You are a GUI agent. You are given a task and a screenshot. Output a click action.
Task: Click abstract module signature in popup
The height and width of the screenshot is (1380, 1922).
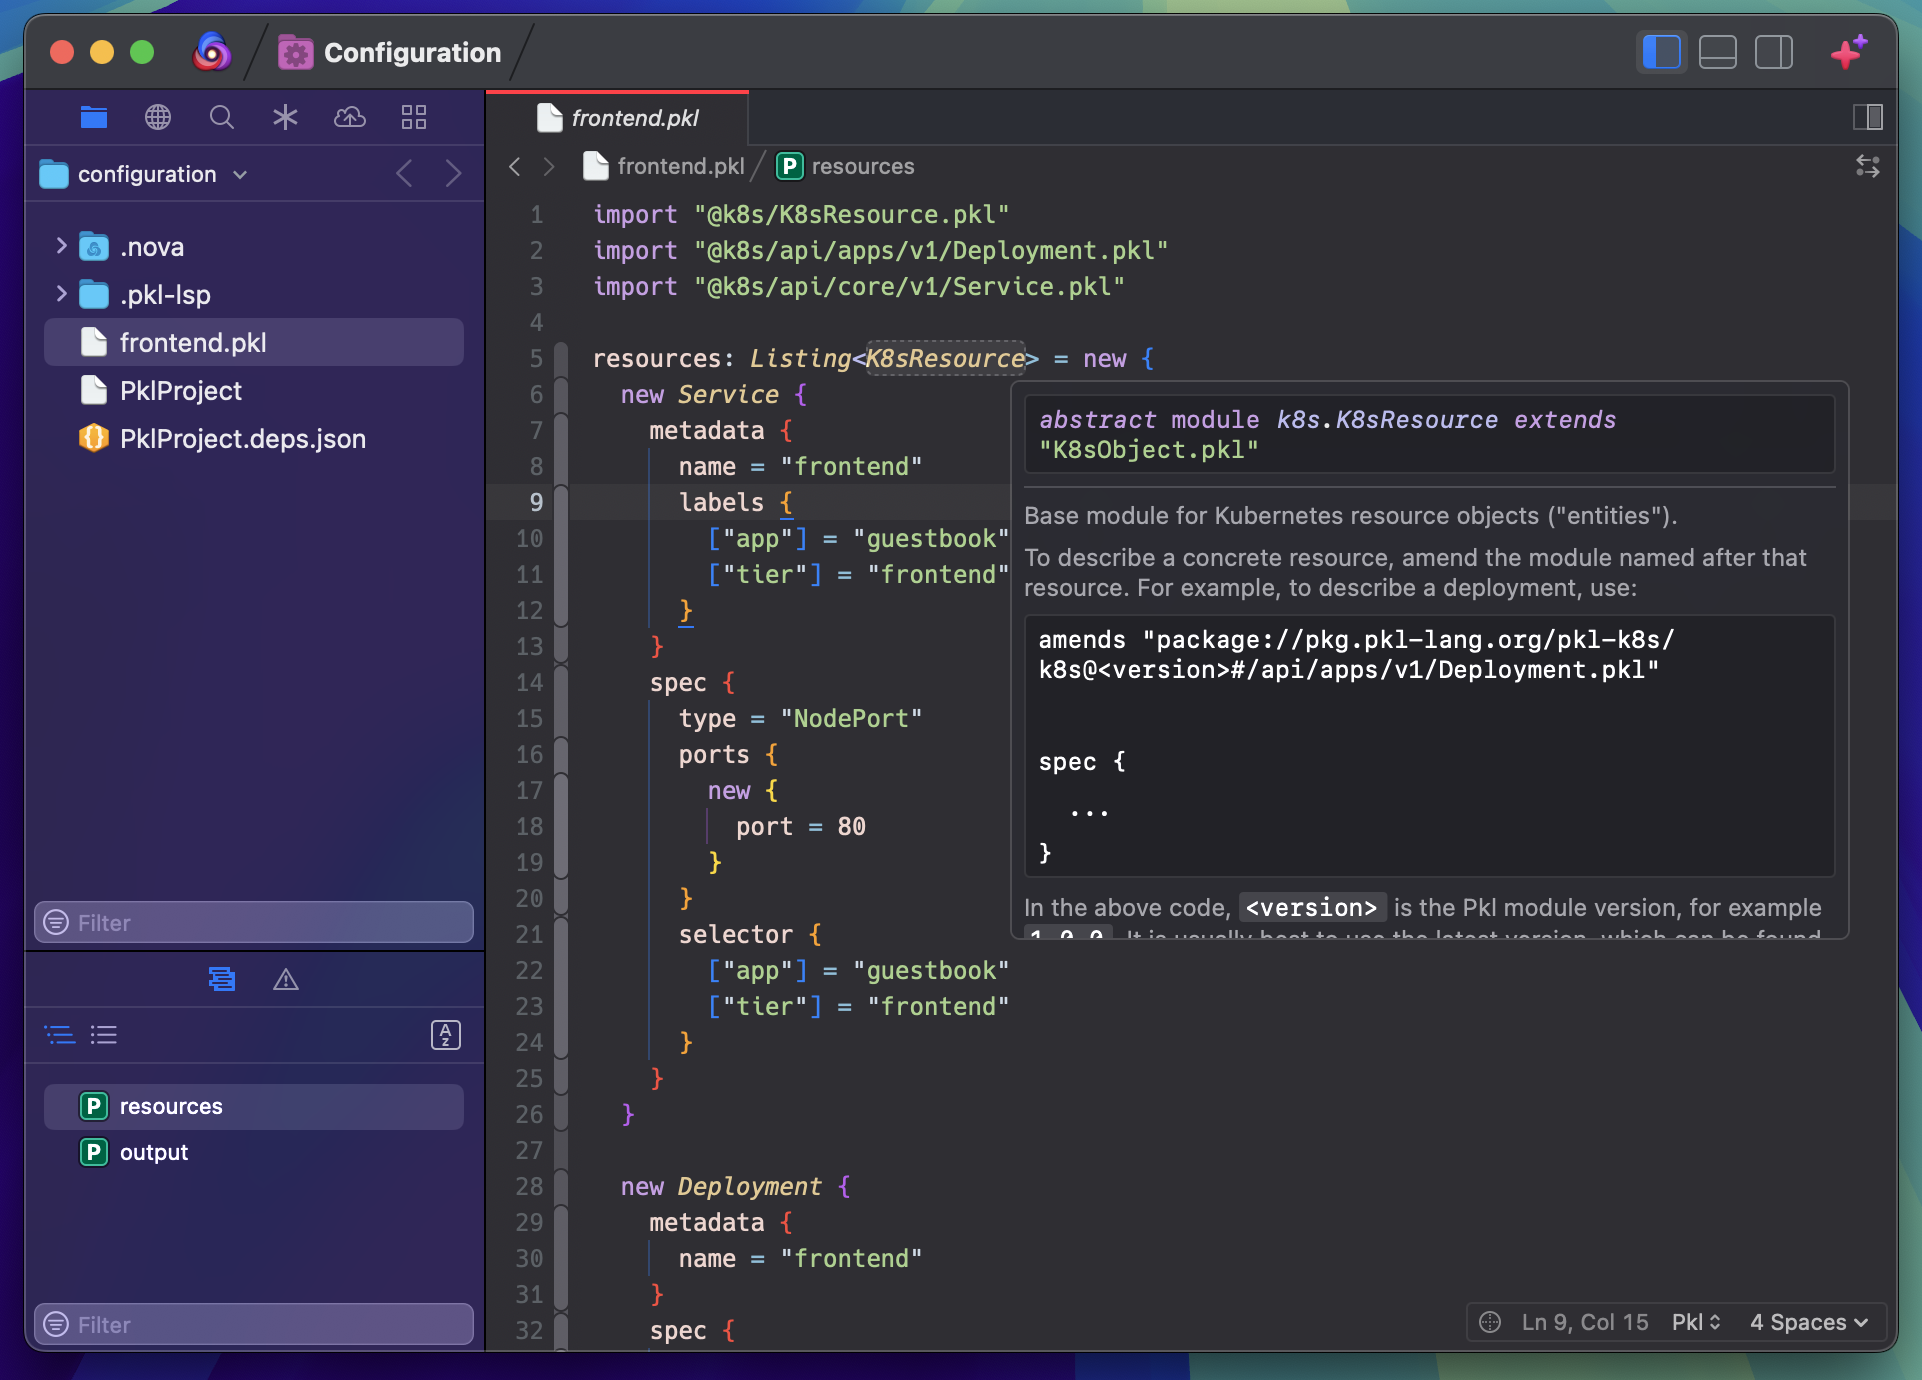pyautogui.click(x=1429, y=434)
